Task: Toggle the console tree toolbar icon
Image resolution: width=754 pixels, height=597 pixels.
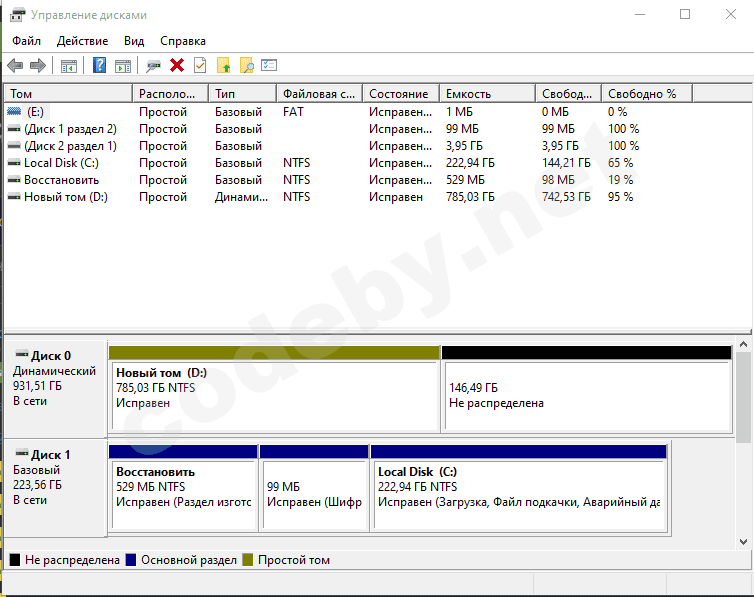Action: pyautogui.click(x=69, y=66)
